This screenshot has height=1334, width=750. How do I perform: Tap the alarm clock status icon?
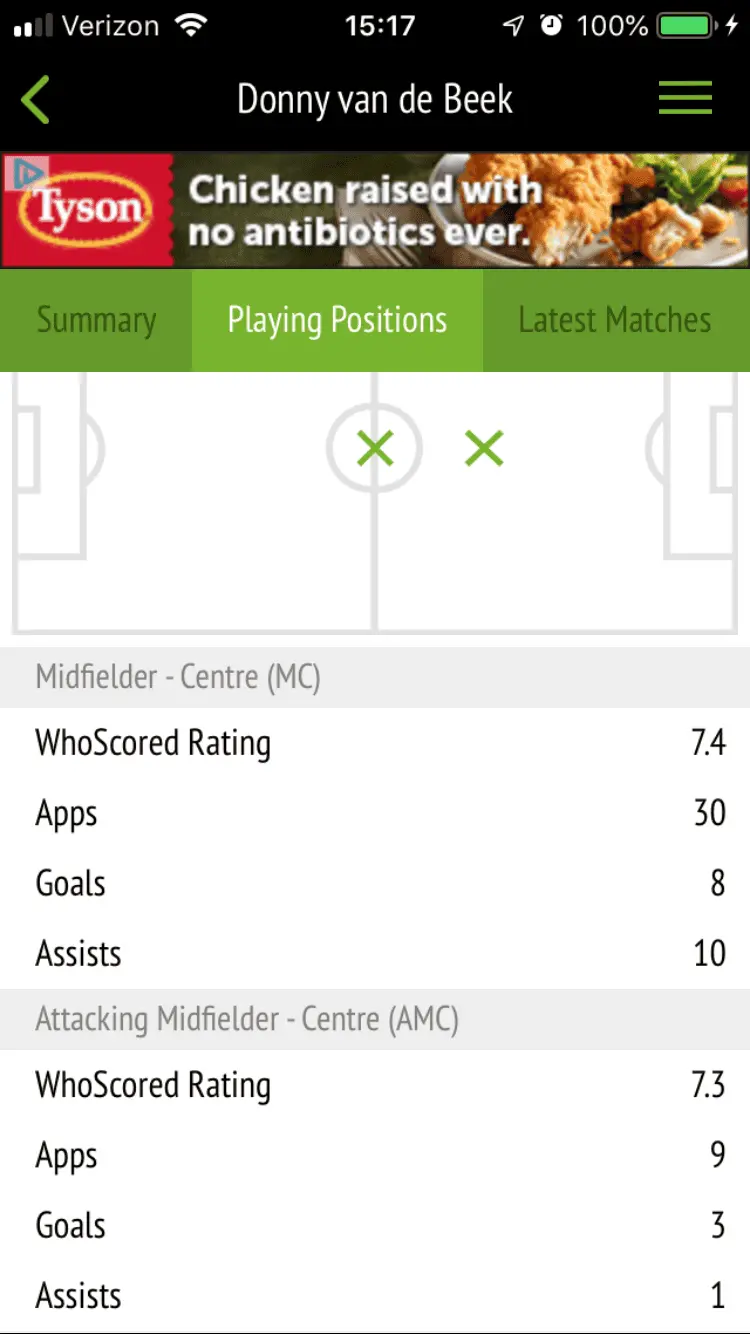tap(551, 26)
